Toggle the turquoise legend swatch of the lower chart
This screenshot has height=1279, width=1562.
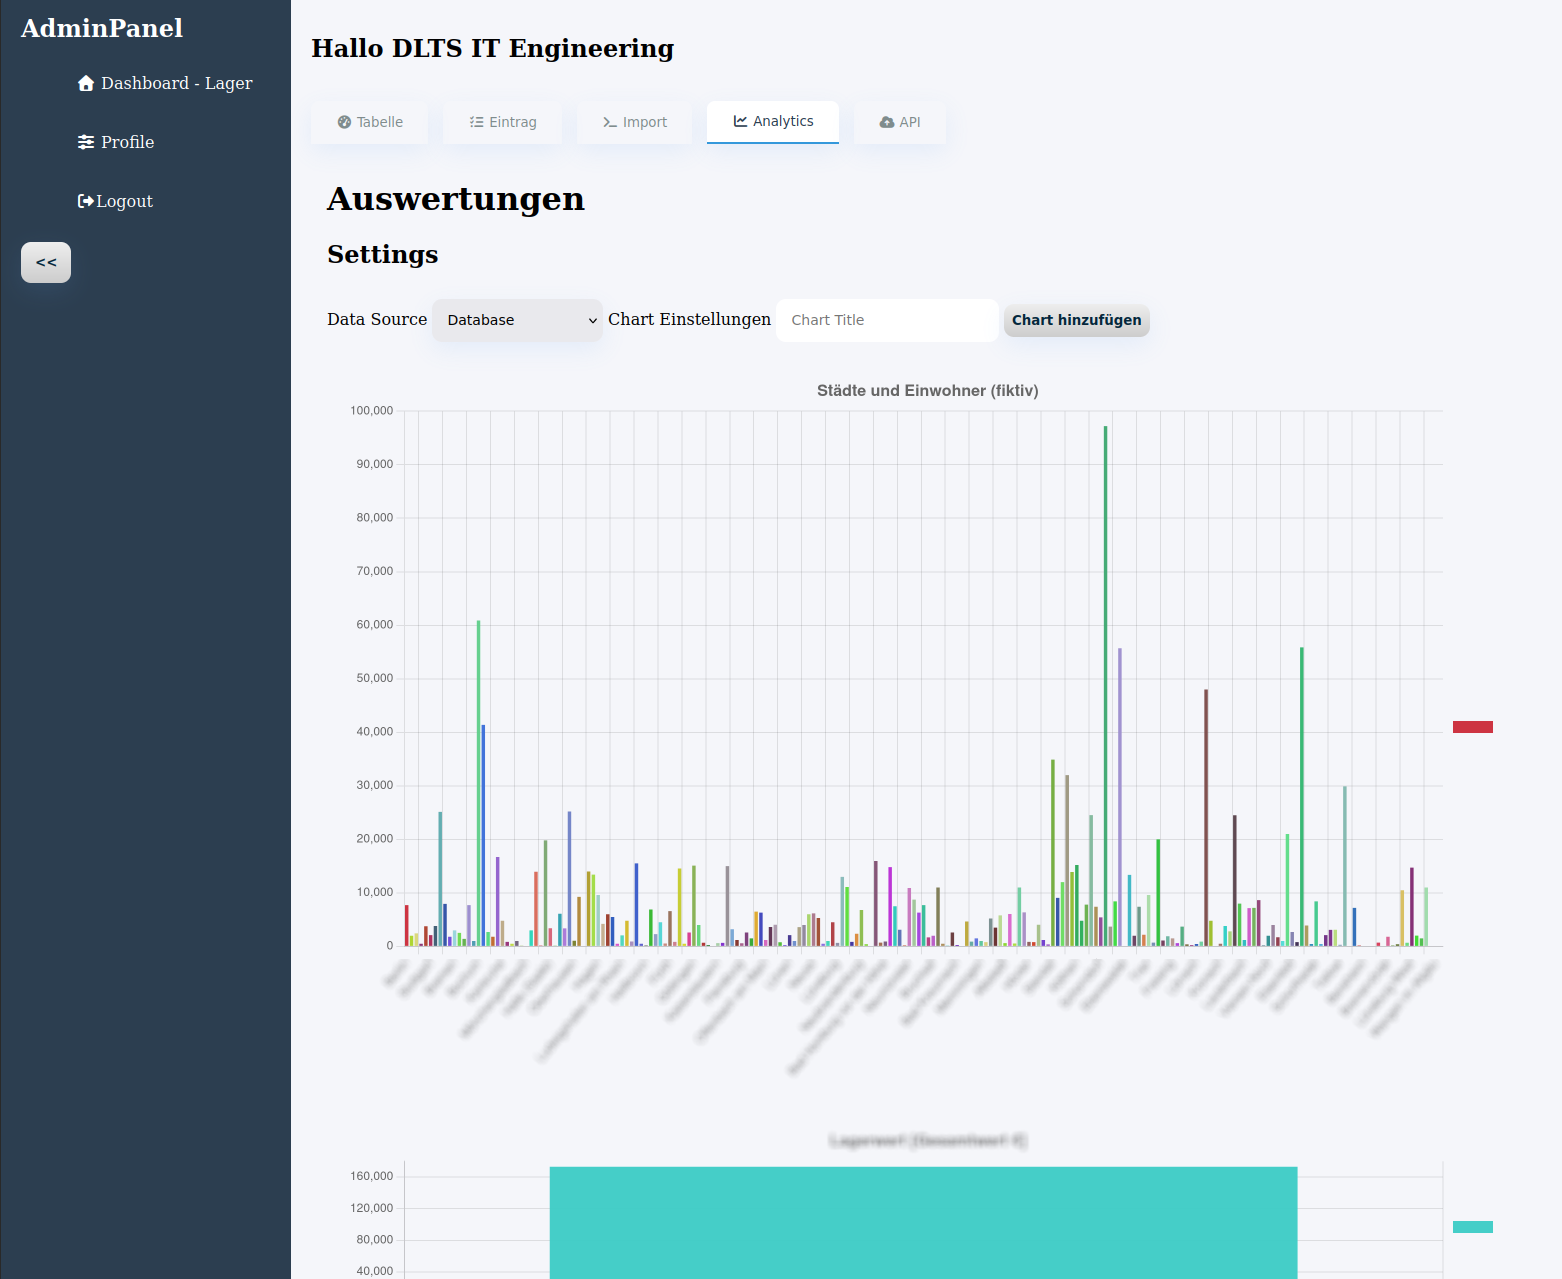click(x=1473, y=1227)
